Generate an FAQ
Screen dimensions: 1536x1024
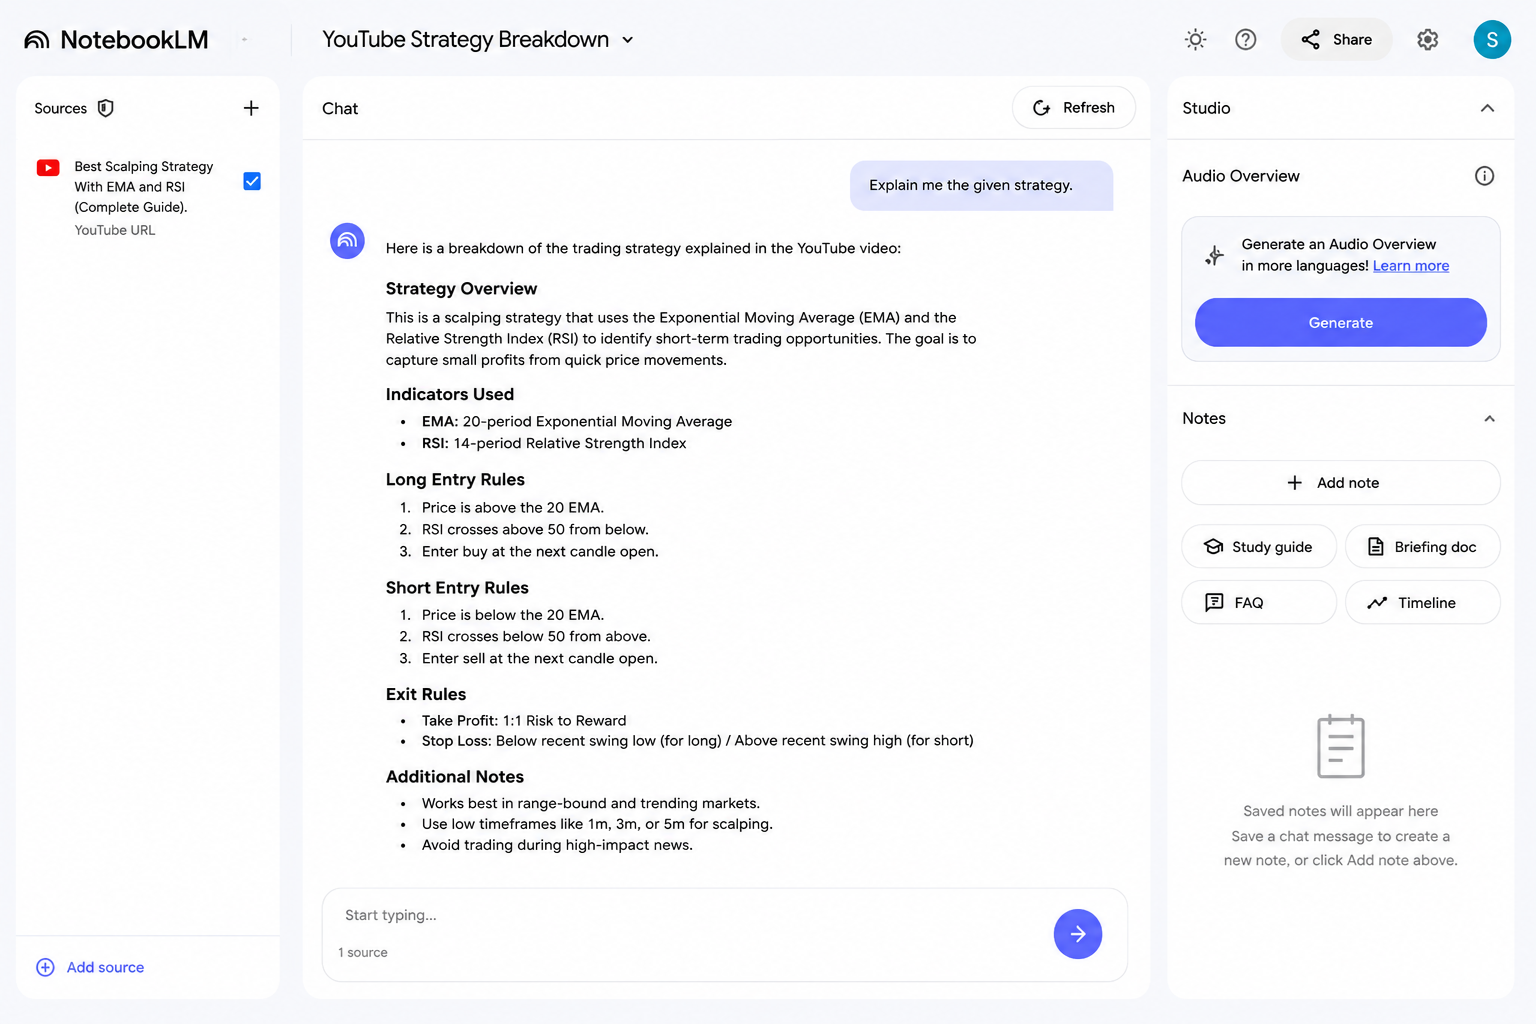[x=1259, y=603]
